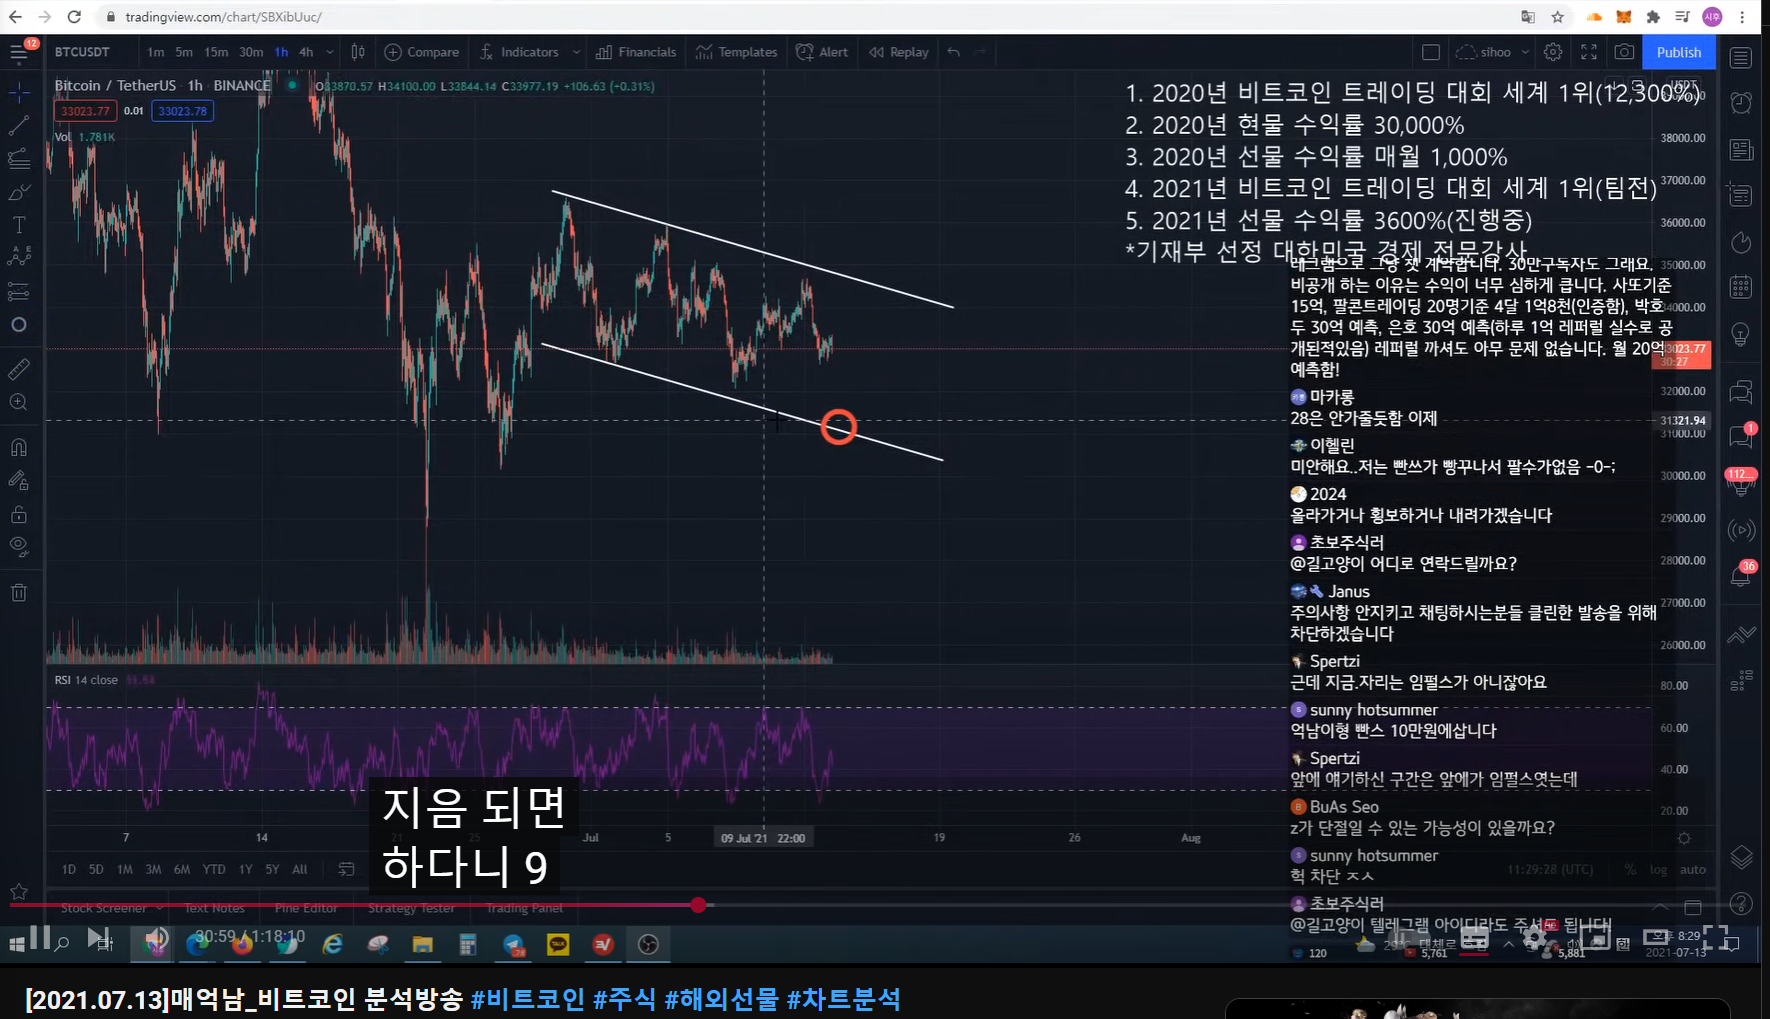Click Compare to add a symbol
Screen dimensions: 1770x1019
tap(422, 52)
